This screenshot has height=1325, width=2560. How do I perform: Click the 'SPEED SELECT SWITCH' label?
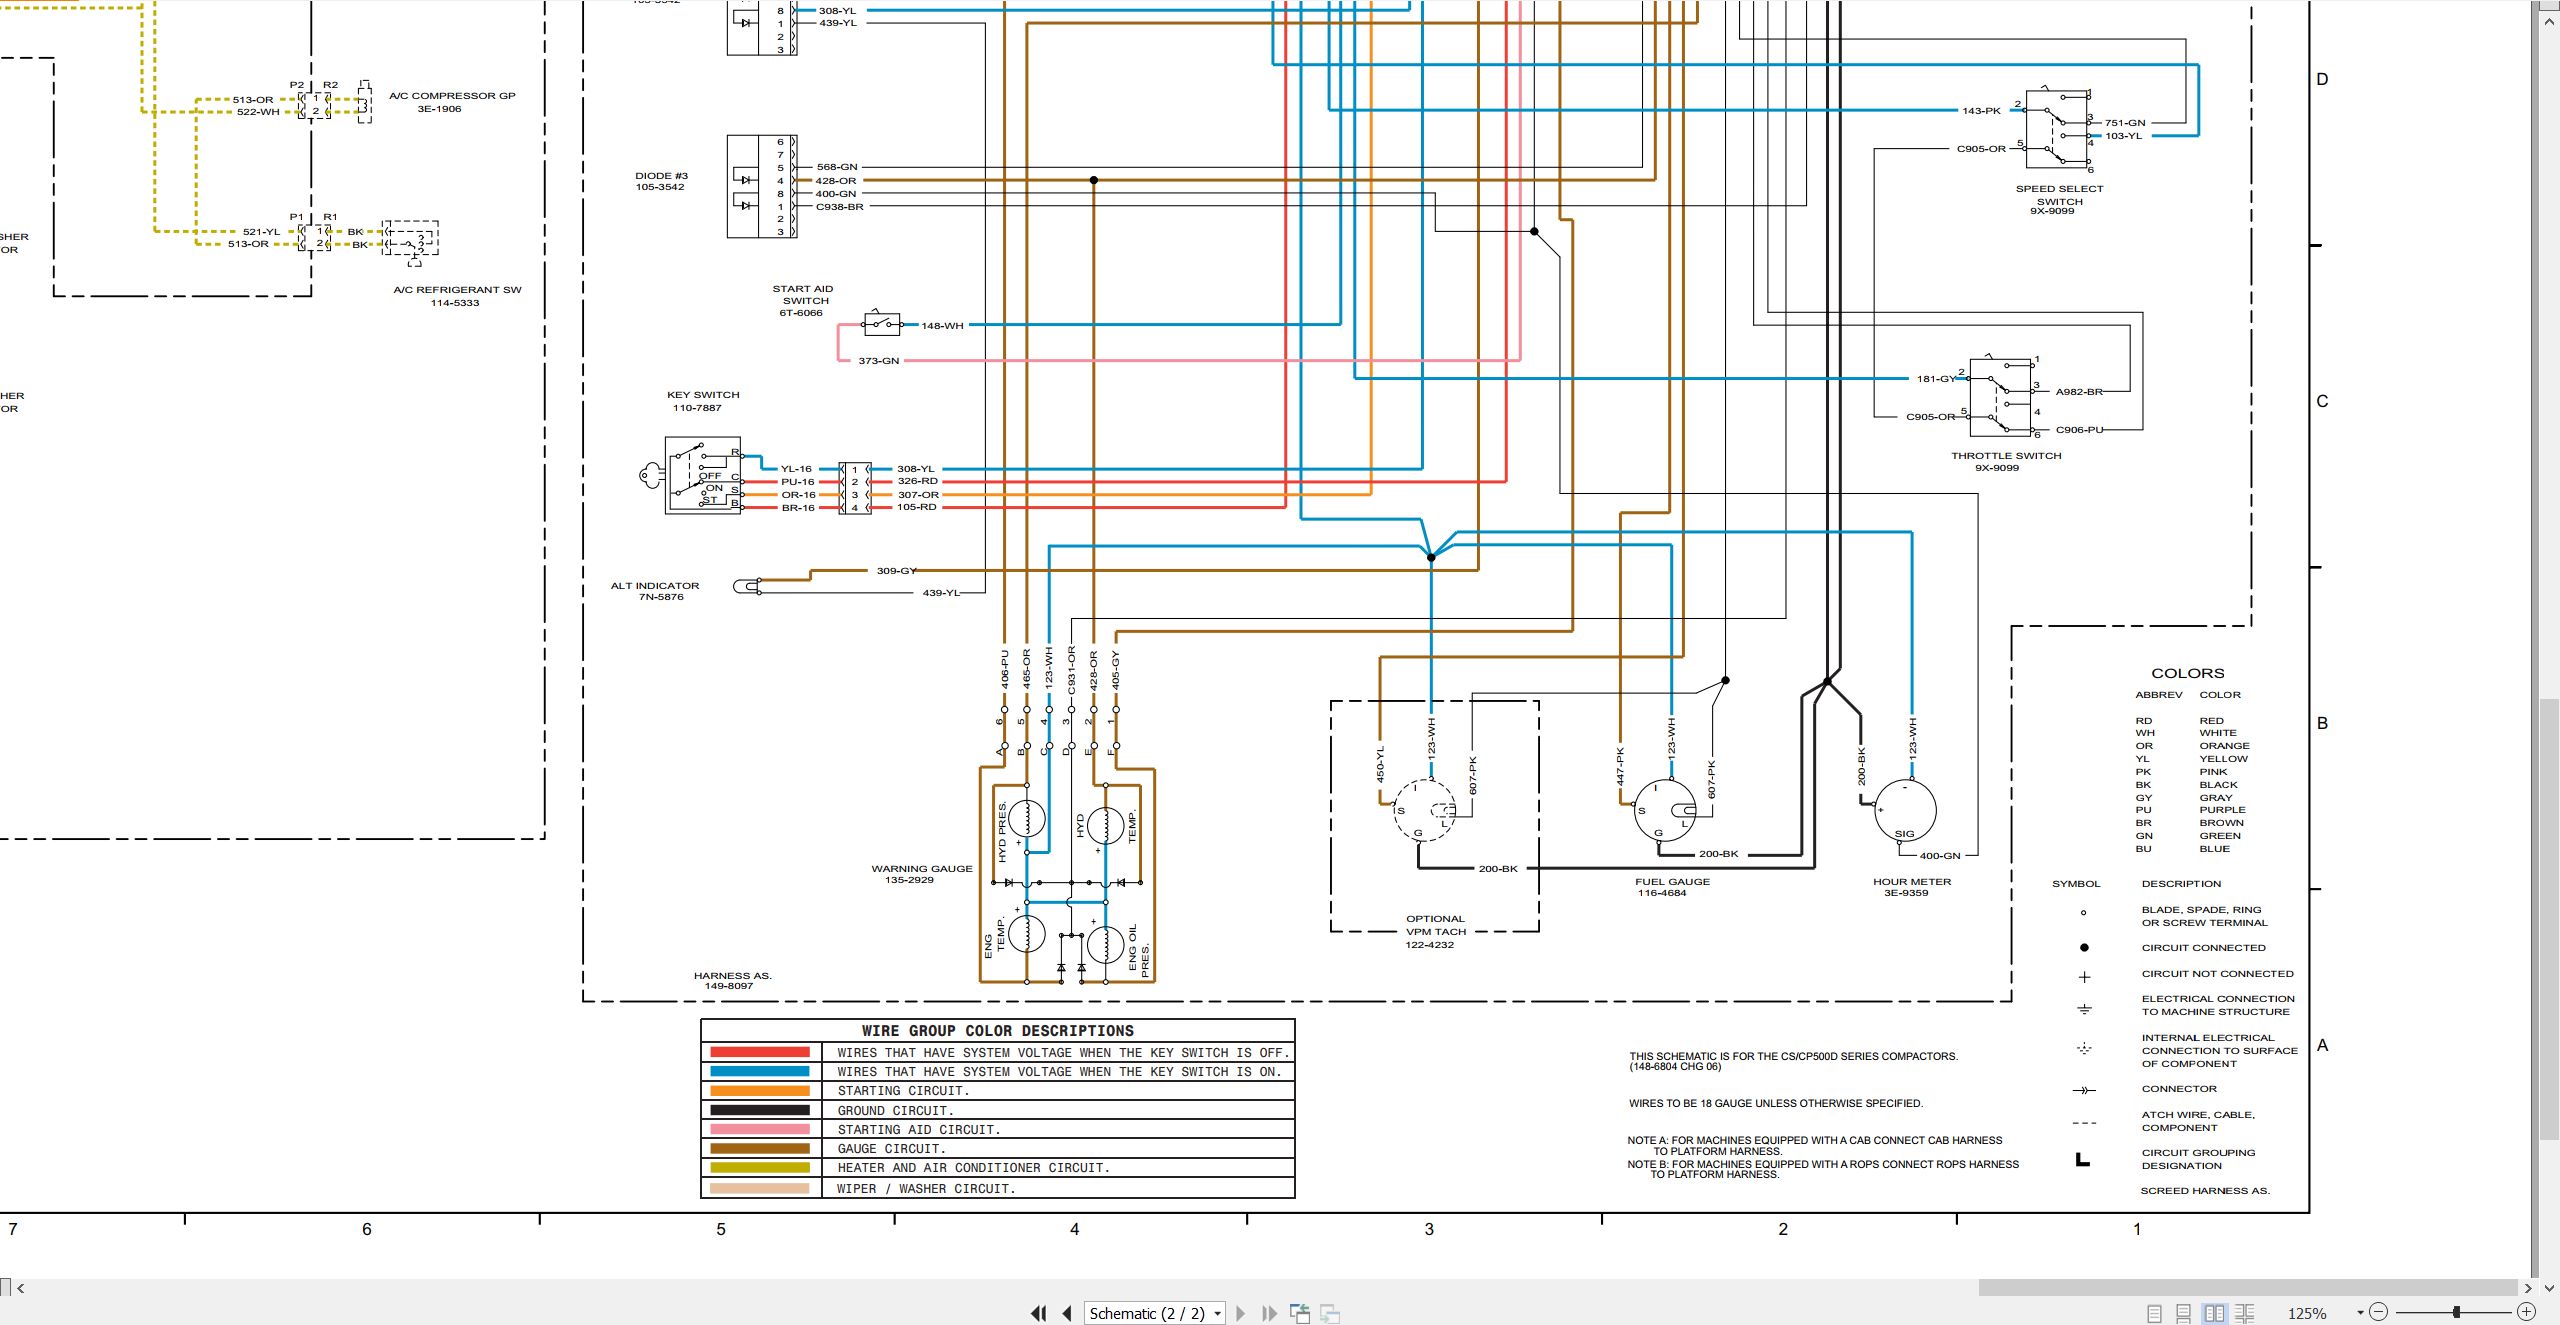(x=2059, y=195)
